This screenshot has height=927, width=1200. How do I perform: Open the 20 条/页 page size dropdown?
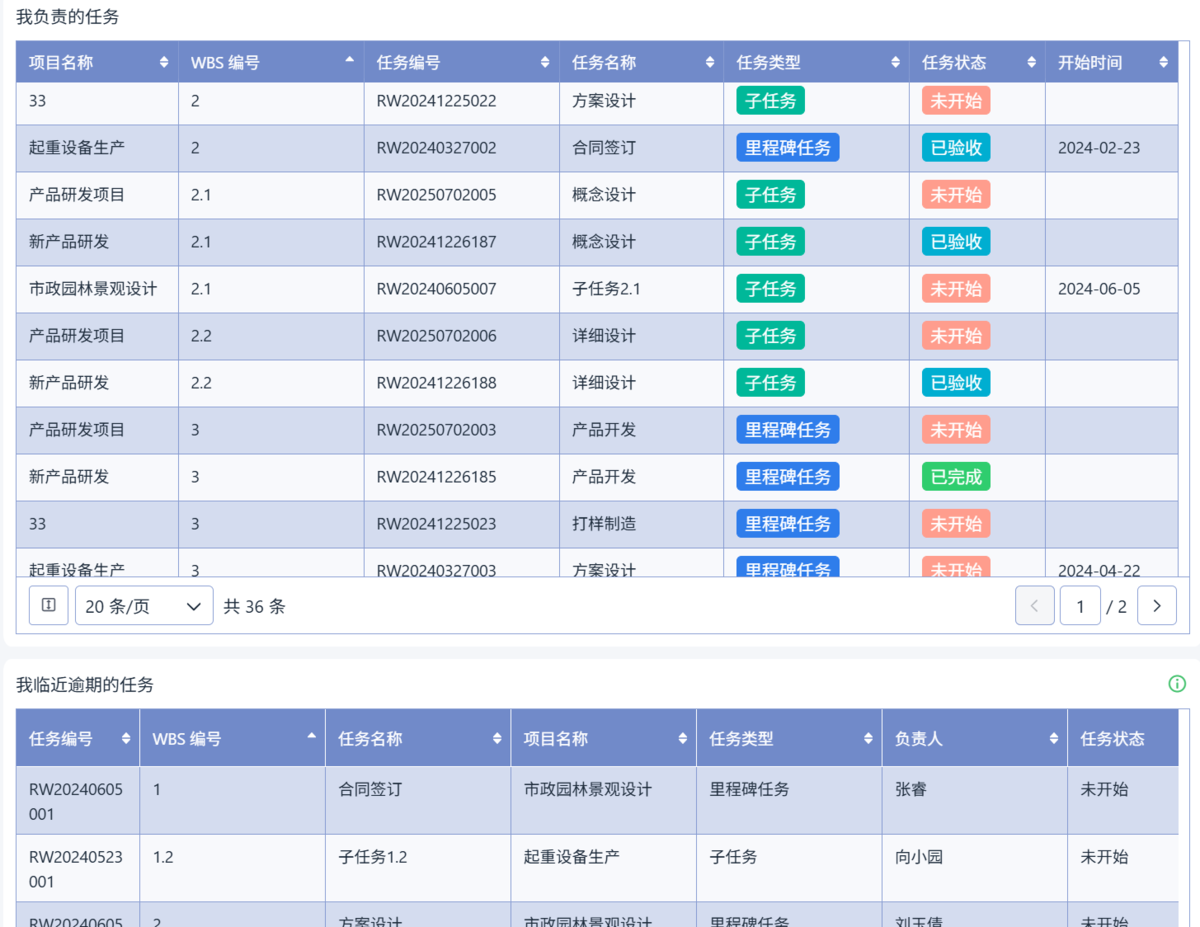[x=144, y=606]
